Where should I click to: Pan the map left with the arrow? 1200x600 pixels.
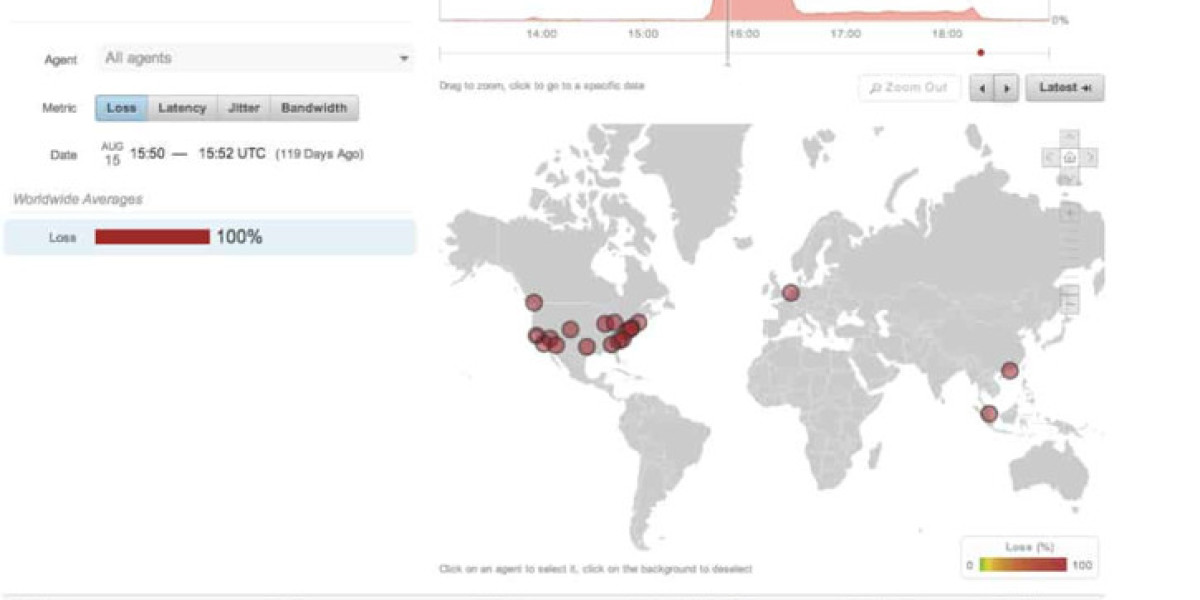click(x=1049, y=157)
